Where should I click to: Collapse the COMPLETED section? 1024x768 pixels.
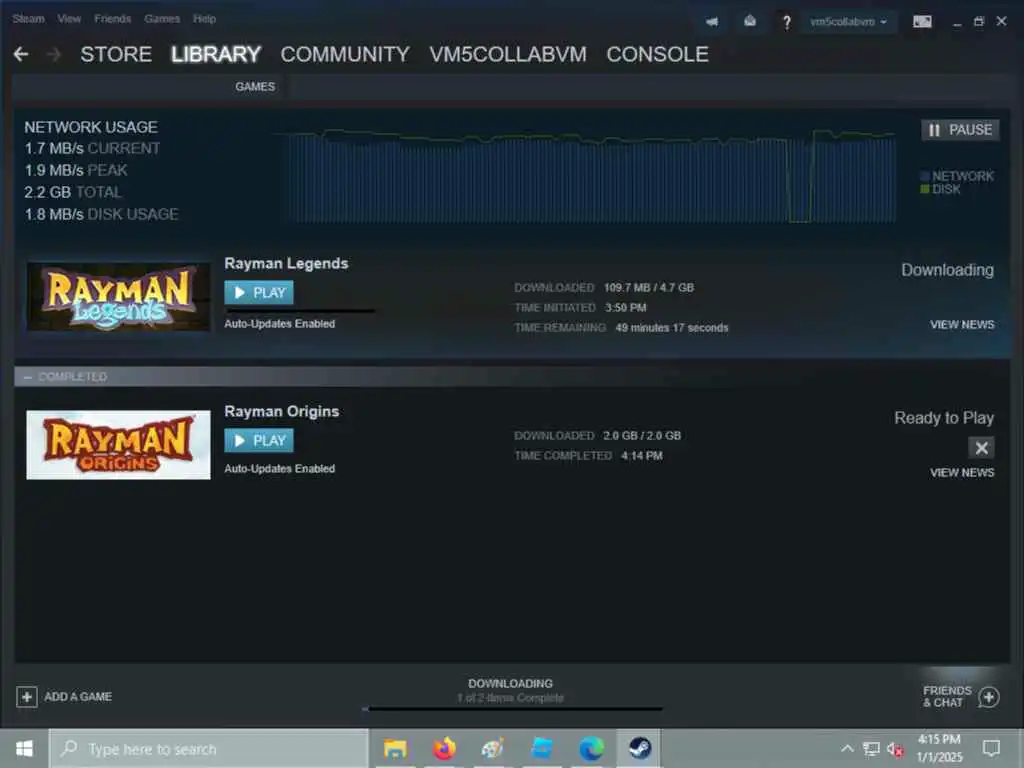point(27,377)
